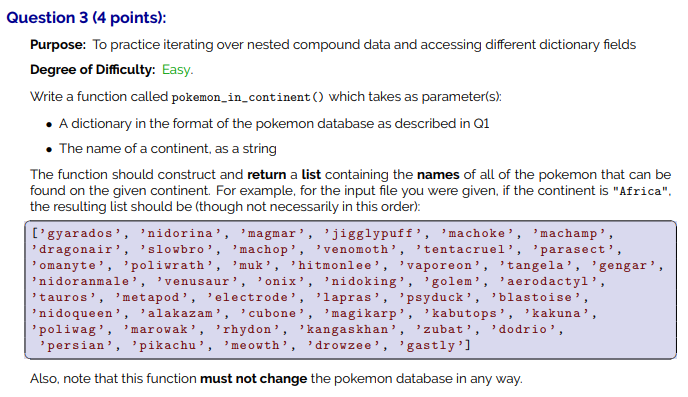688x397 pixels.
Task: Click the bold word 'names'
Action: [438, 175]
